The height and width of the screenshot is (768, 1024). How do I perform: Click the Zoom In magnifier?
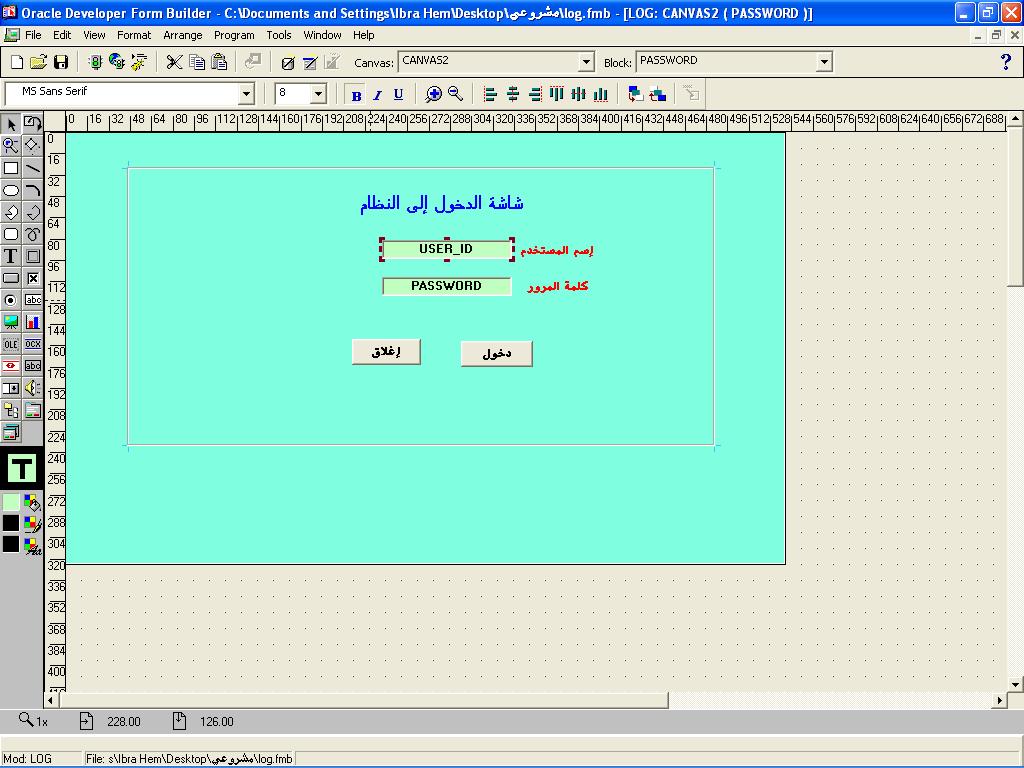coord(433,94)
